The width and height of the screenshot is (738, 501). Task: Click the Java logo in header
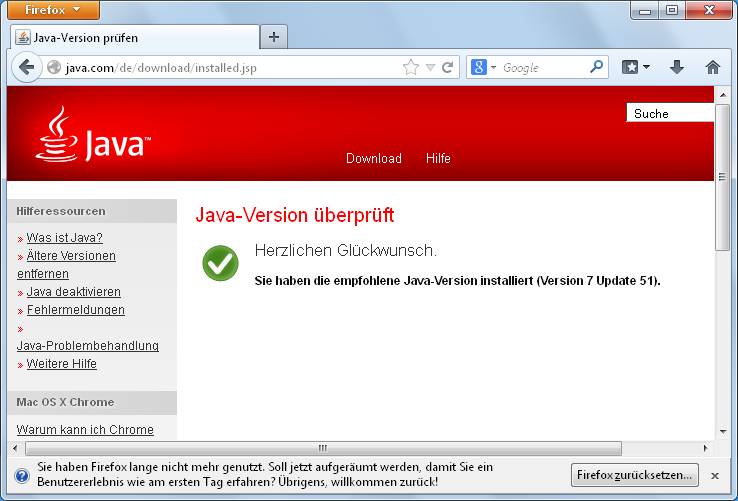point(93,135)
